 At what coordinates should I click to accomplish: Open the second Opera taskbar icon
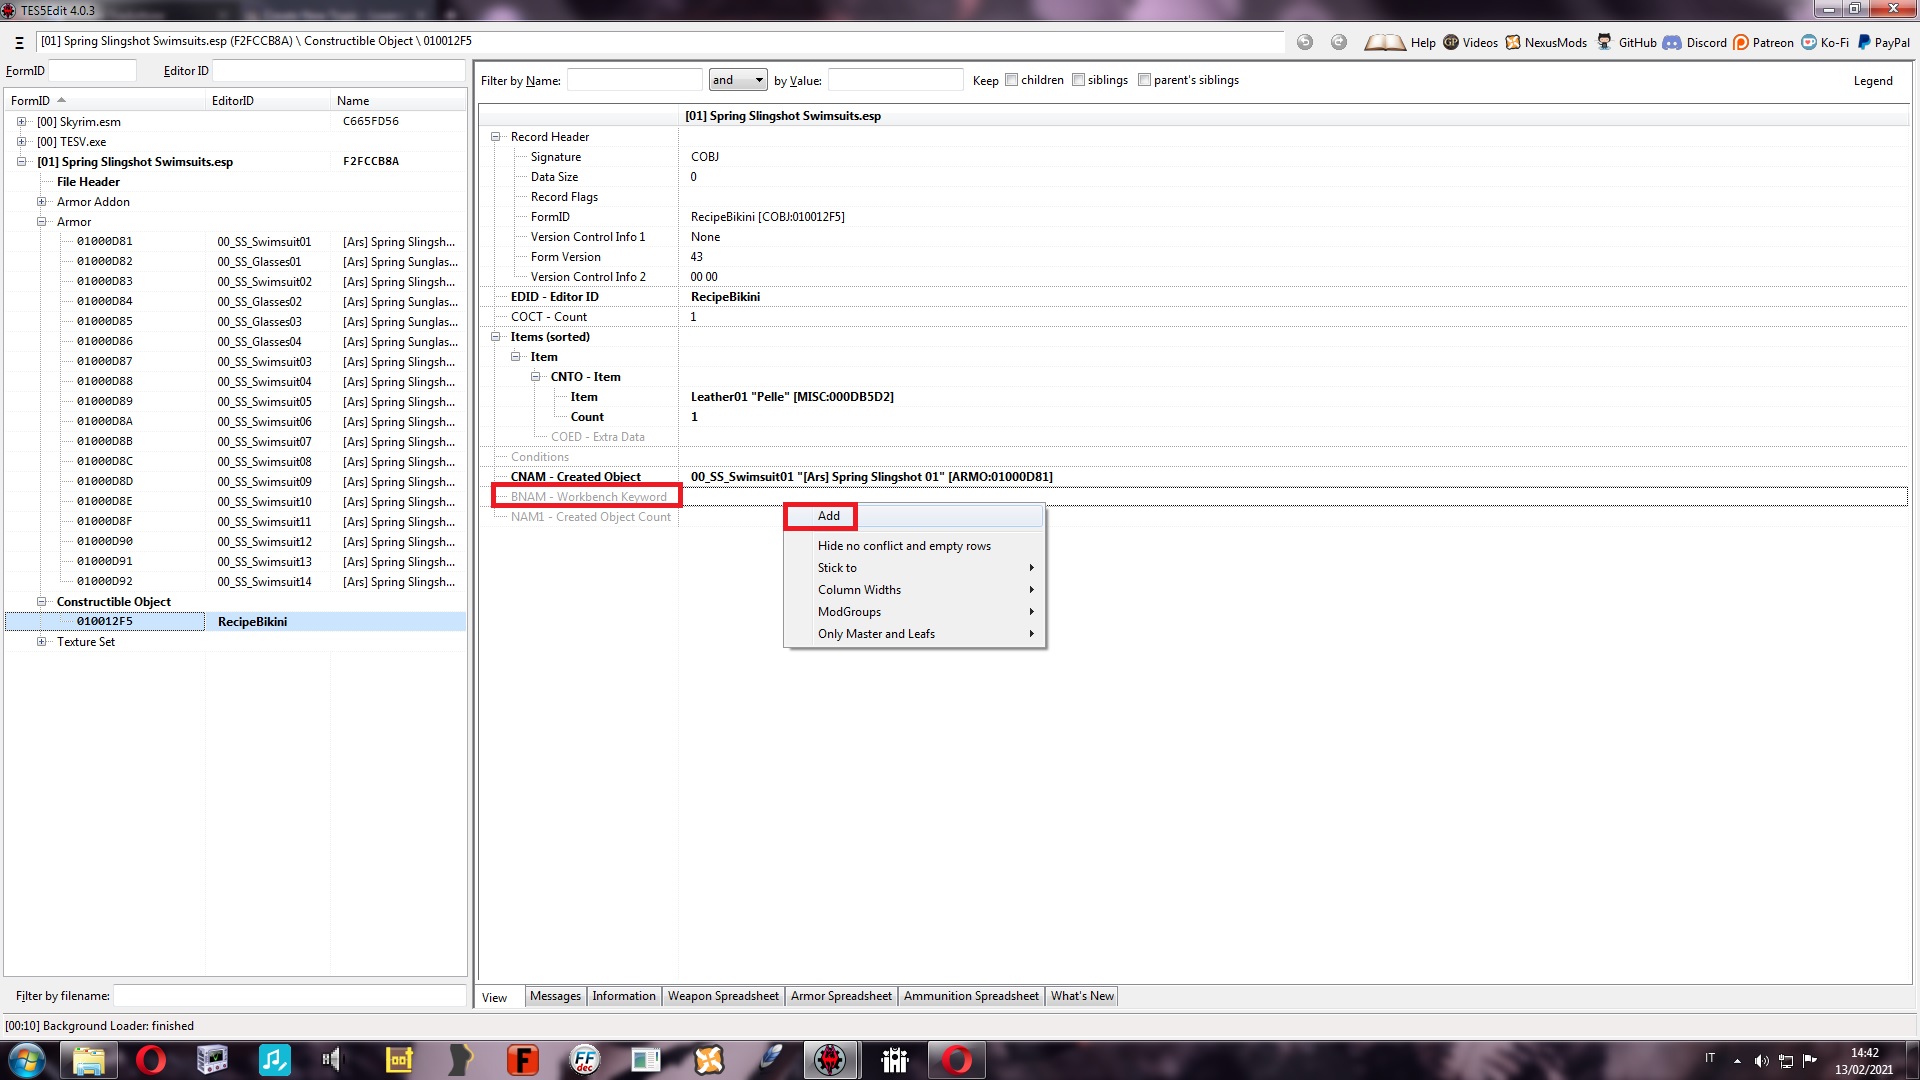click(956, 1060)
